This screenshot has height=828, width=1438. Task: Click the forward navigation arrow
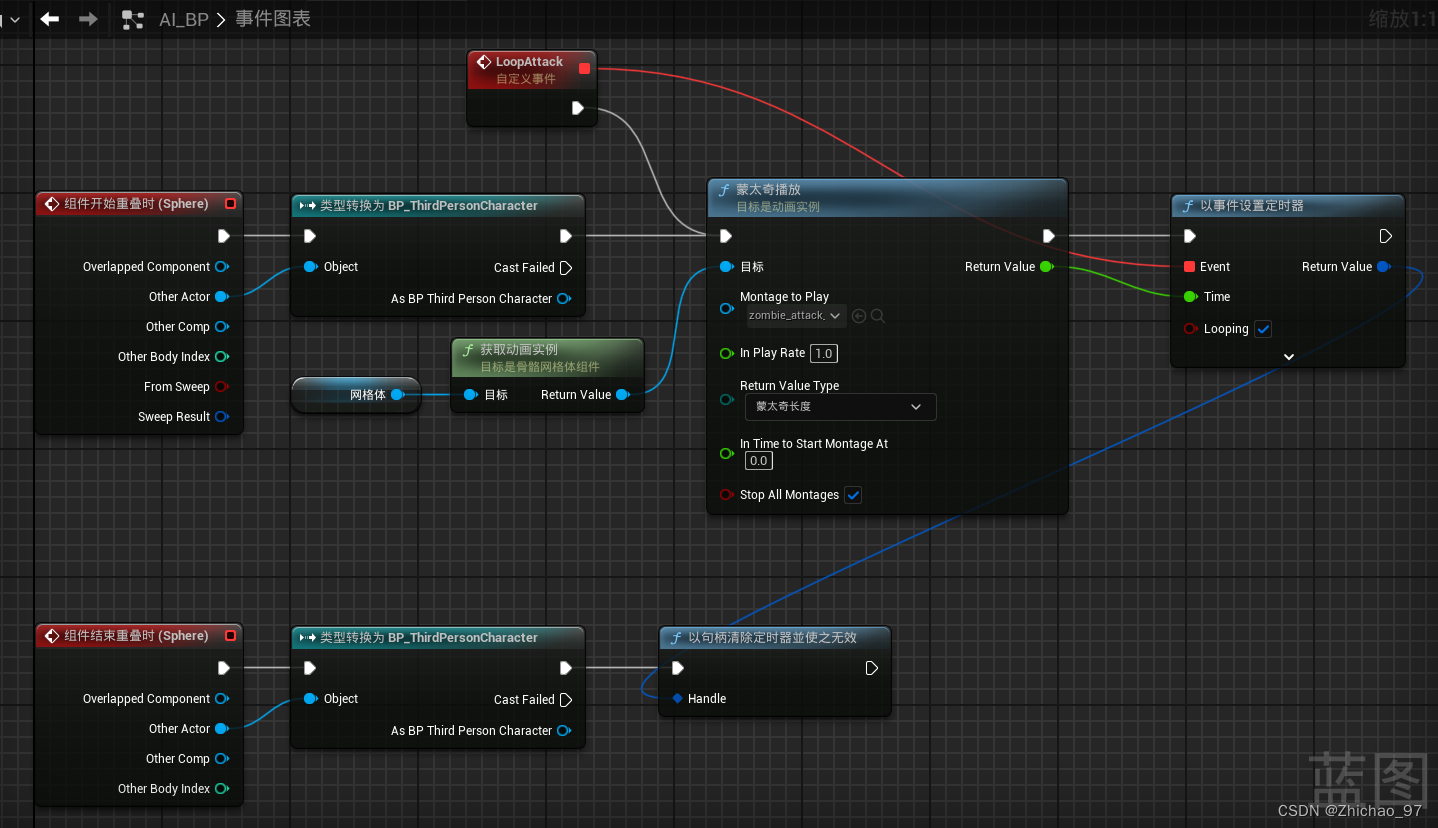pos(88,19)
